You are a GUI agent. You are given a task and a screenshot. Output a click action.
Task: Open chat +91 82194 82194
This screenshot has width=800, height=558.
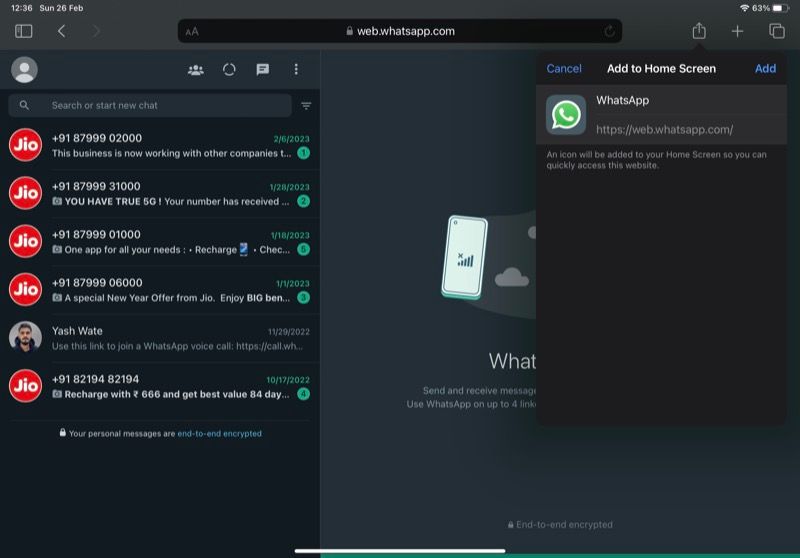(x=160, y=386)
